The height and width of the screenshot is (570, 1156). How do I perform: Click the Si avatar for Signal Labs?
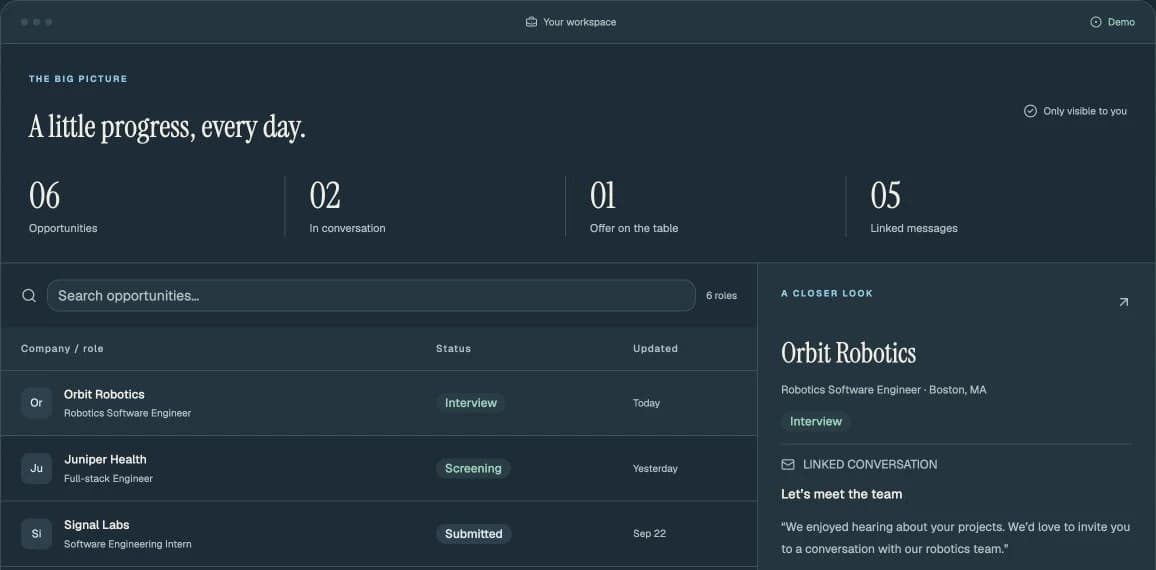(x=36, y=534)
